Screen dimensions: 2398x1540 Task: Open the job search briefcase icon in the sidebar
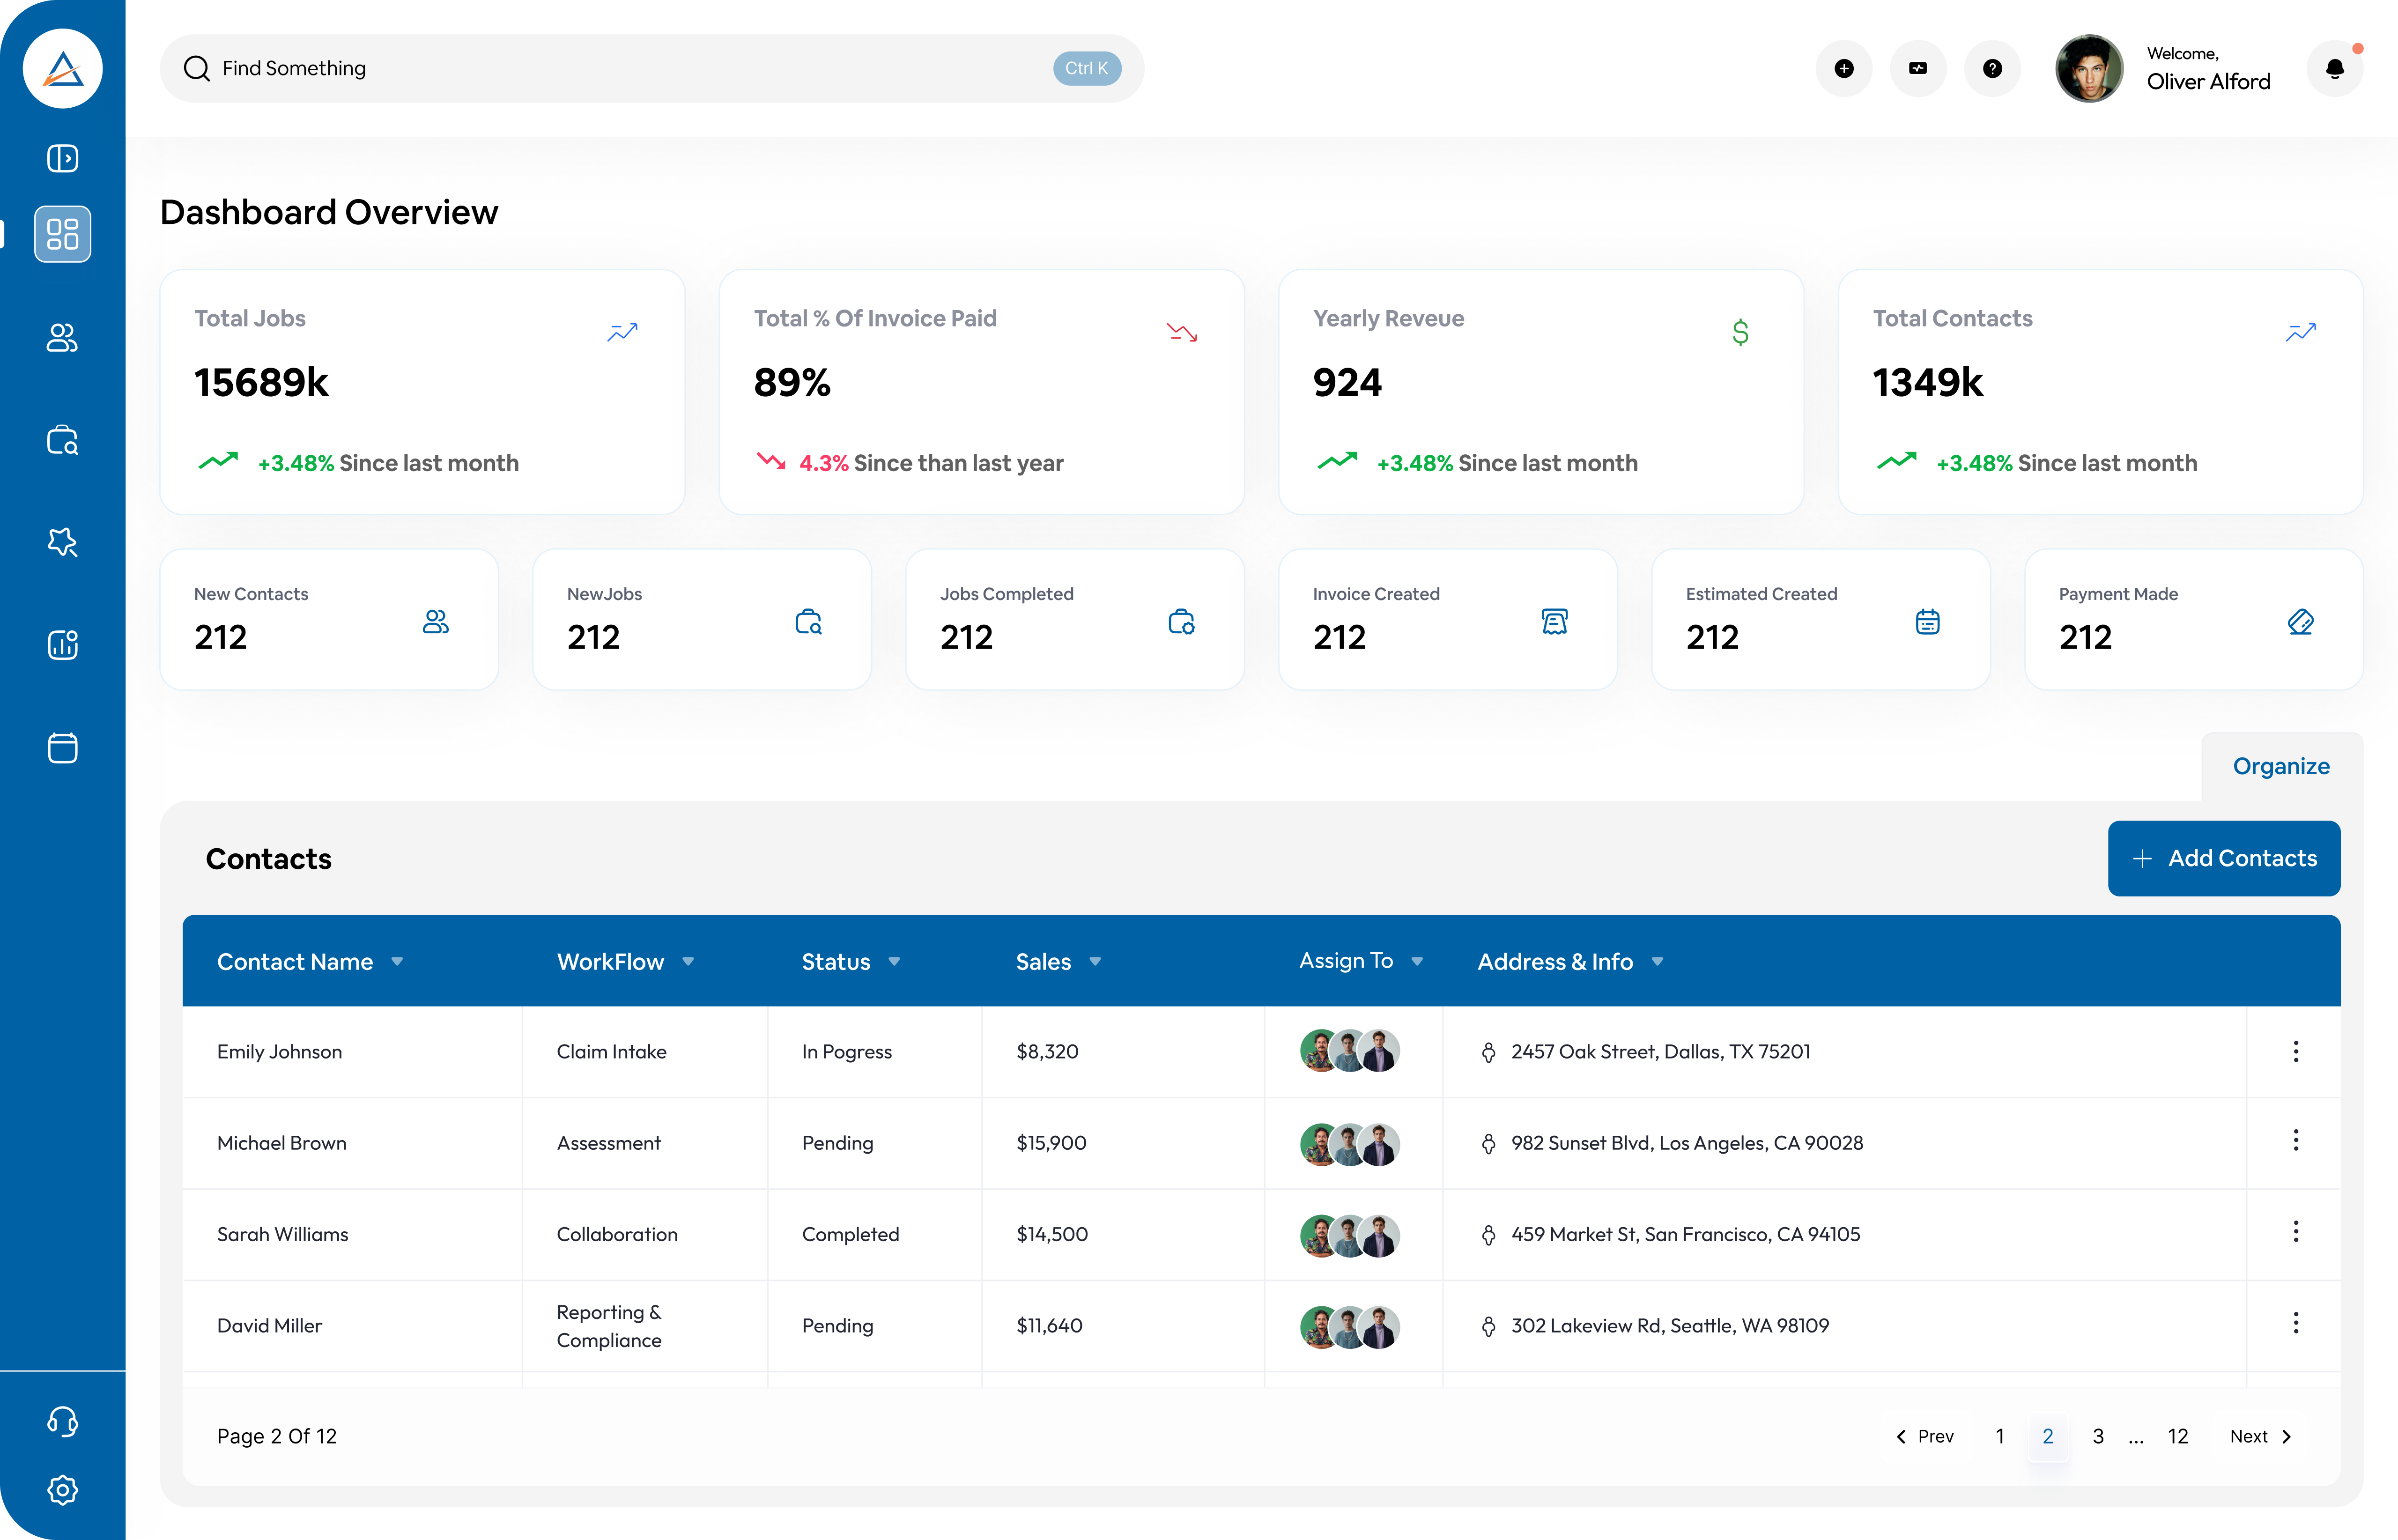tap(62, 441)
